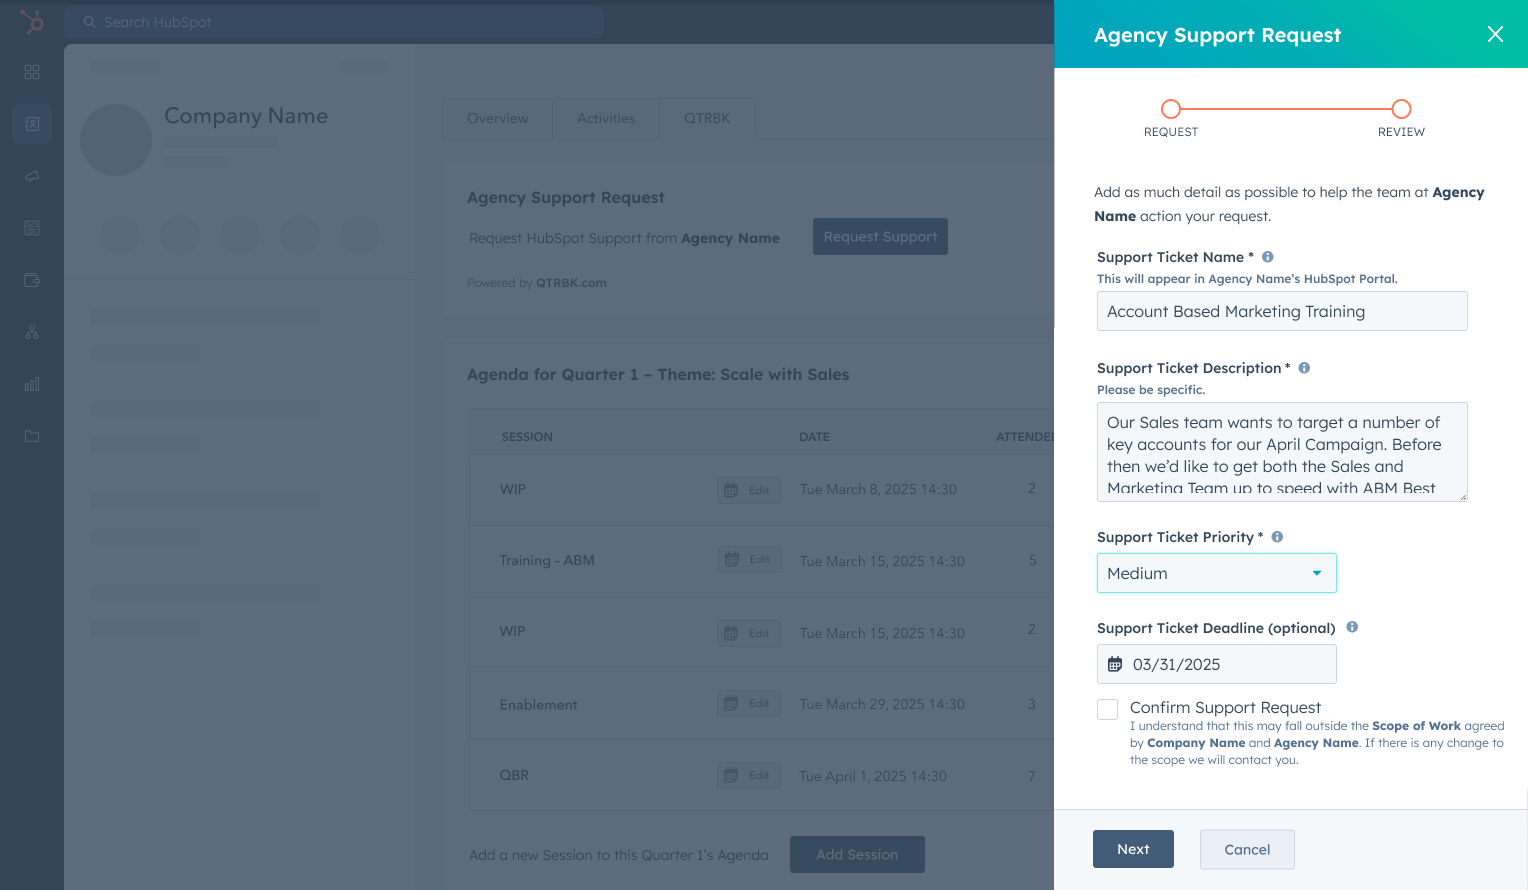
Task: Switch to the Activities tab
Action: [606, 118]
